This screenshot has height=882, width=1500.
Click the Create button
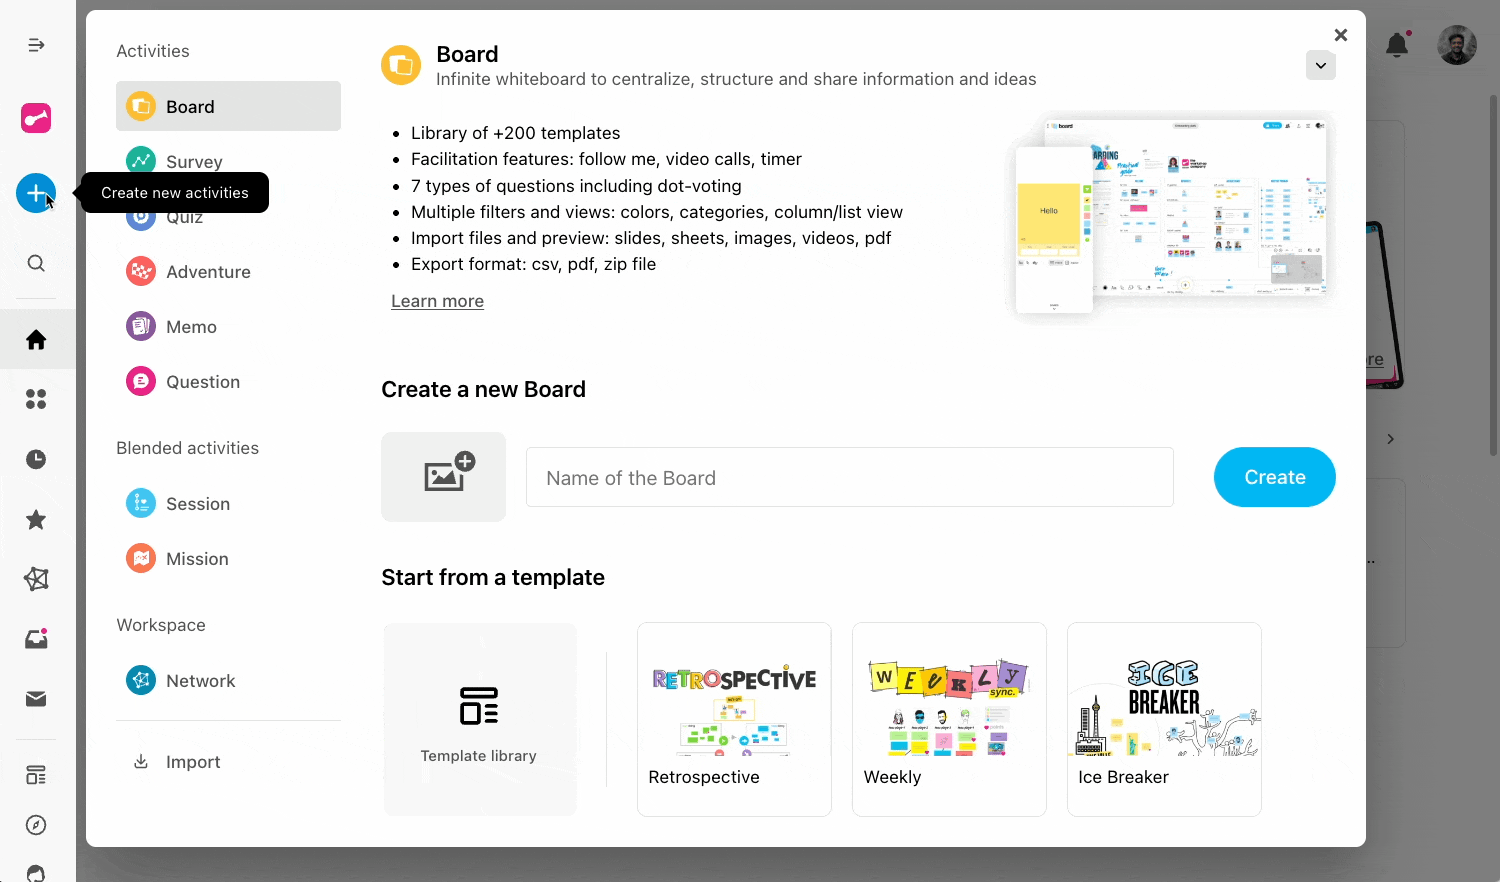1274,477
